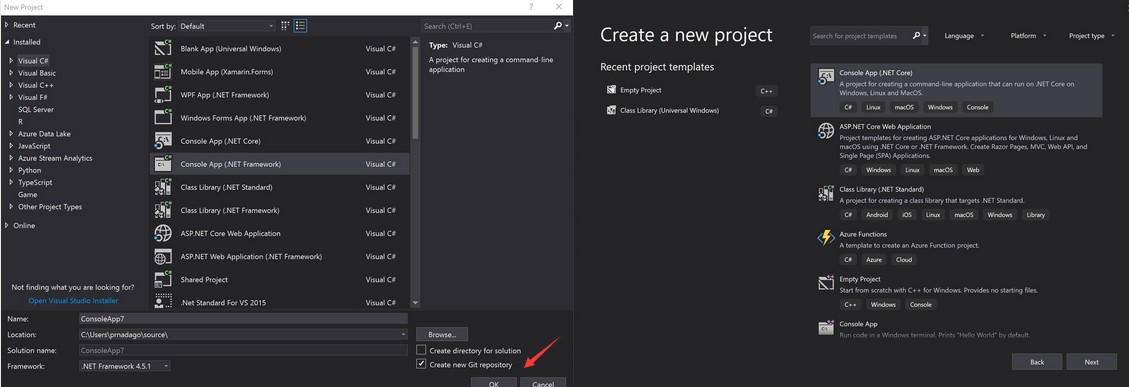Screen dimensions: 1129x387
Task: Click the Back button
Action: (1037, 362)
